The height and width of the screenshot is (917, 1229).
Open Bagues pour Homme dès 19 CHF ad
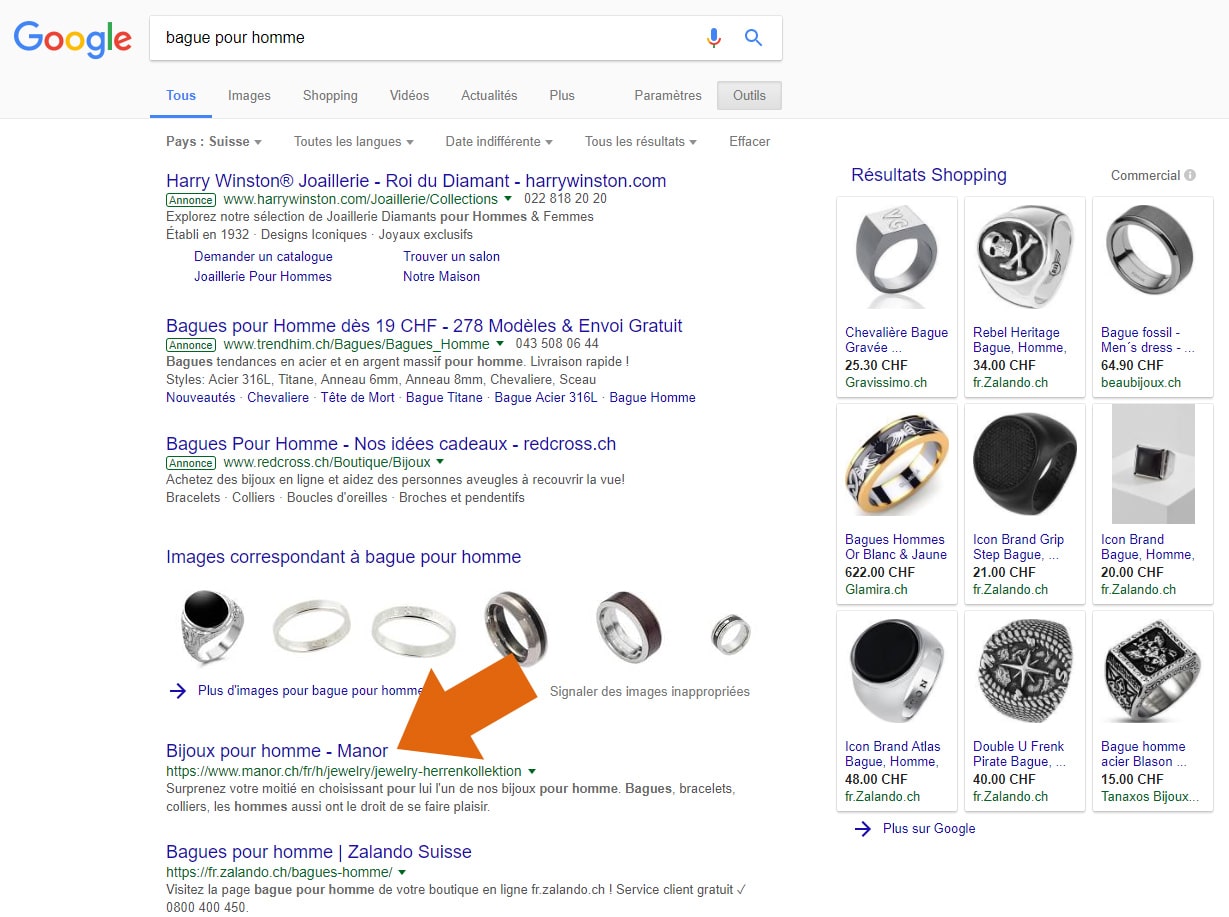click(424, 326)
